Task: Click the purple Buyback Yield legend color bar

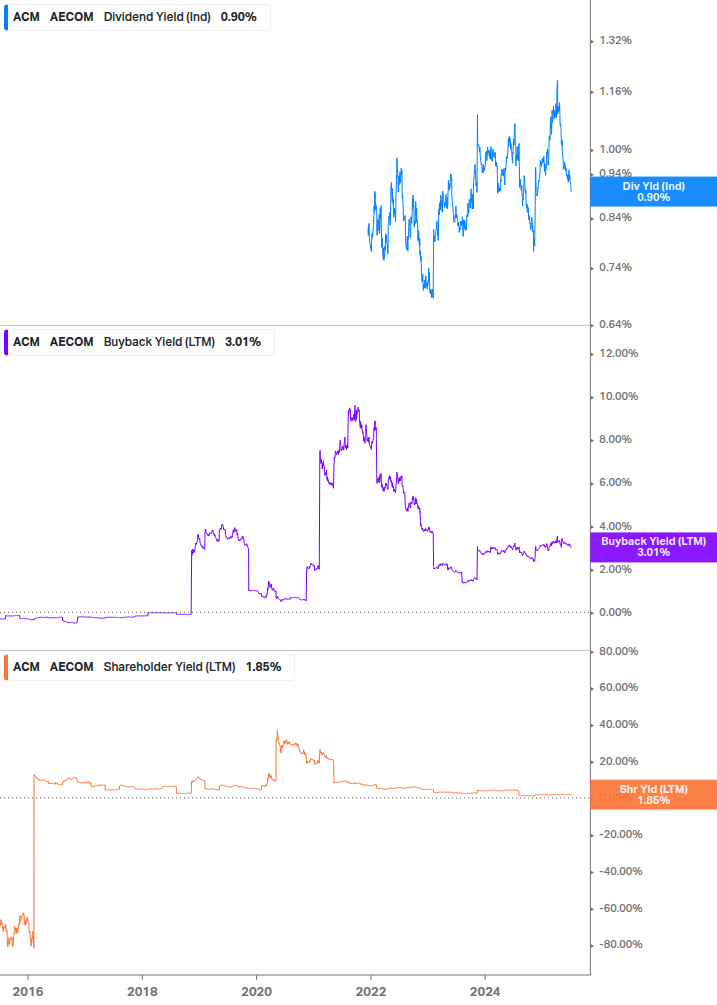Action: [6, 342]
